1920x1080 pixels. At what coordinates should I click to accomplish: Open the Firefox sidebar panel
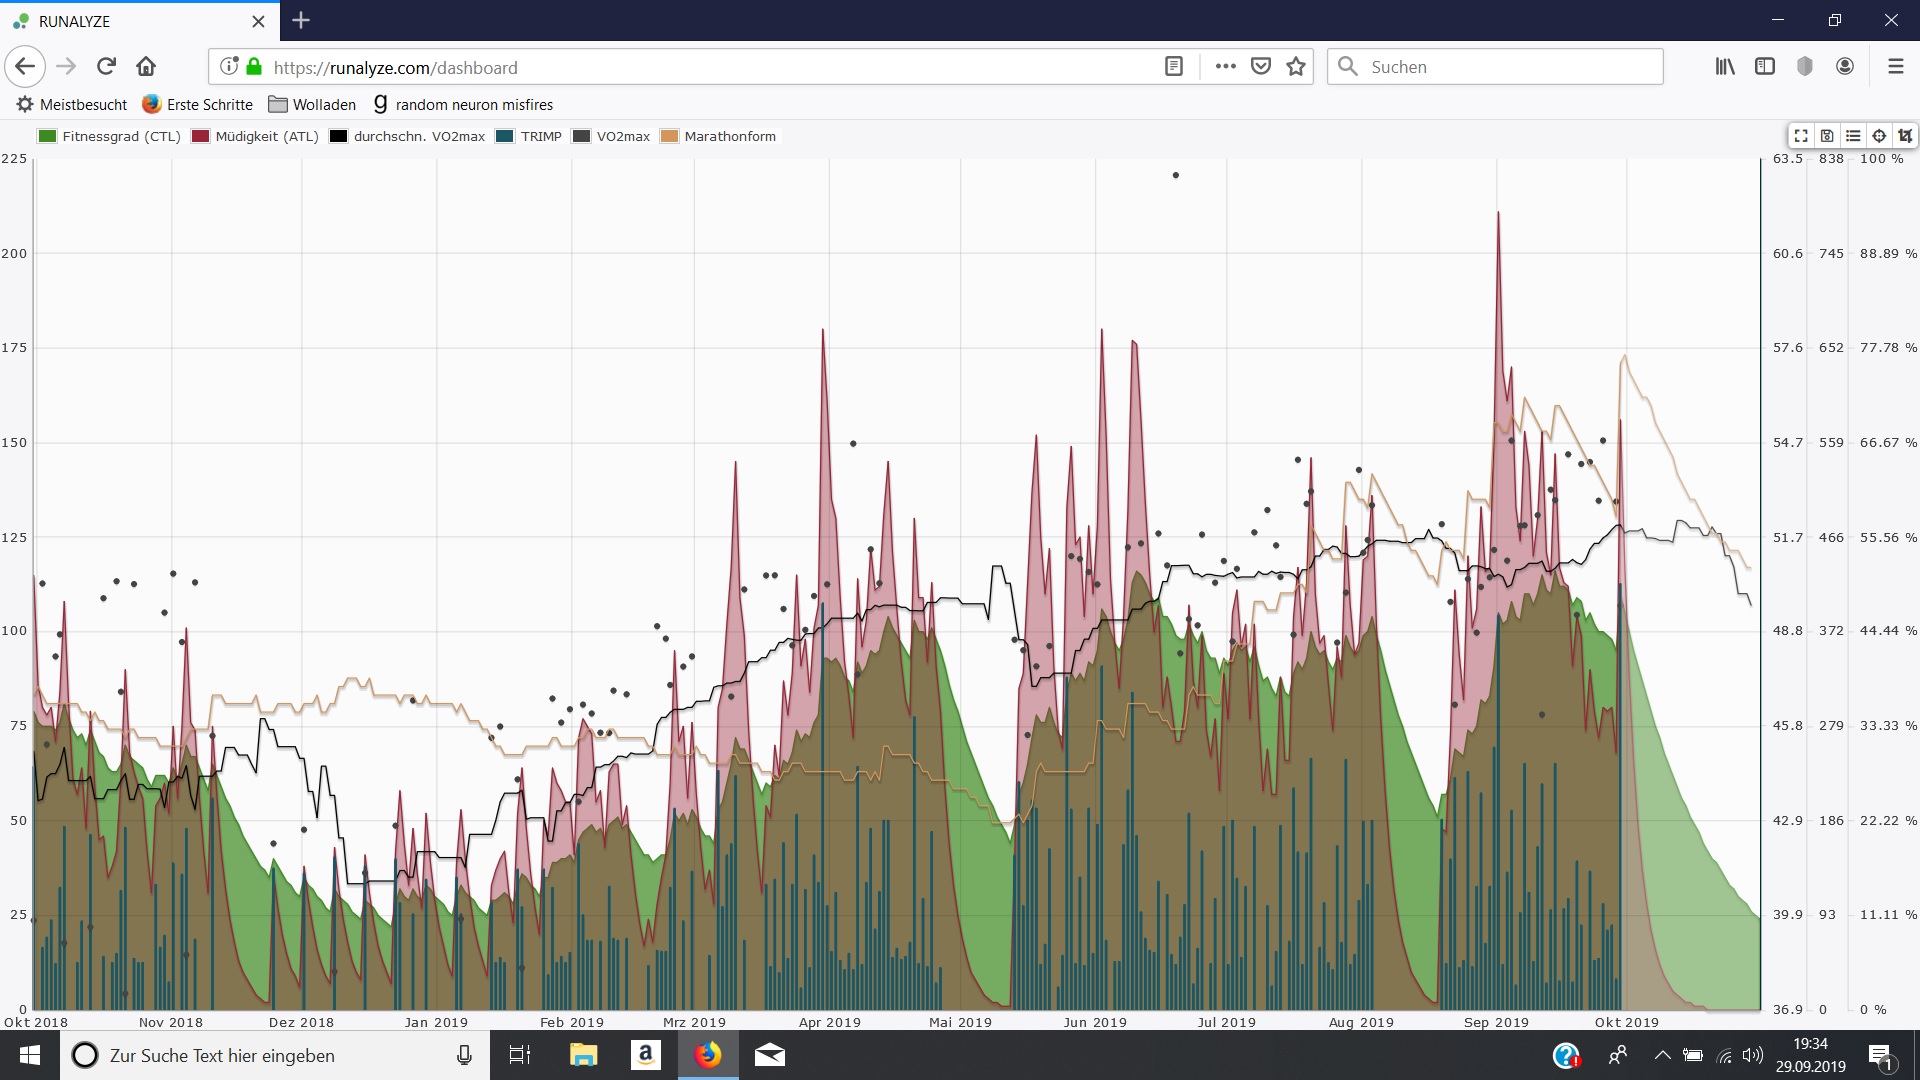(1765, 67)
